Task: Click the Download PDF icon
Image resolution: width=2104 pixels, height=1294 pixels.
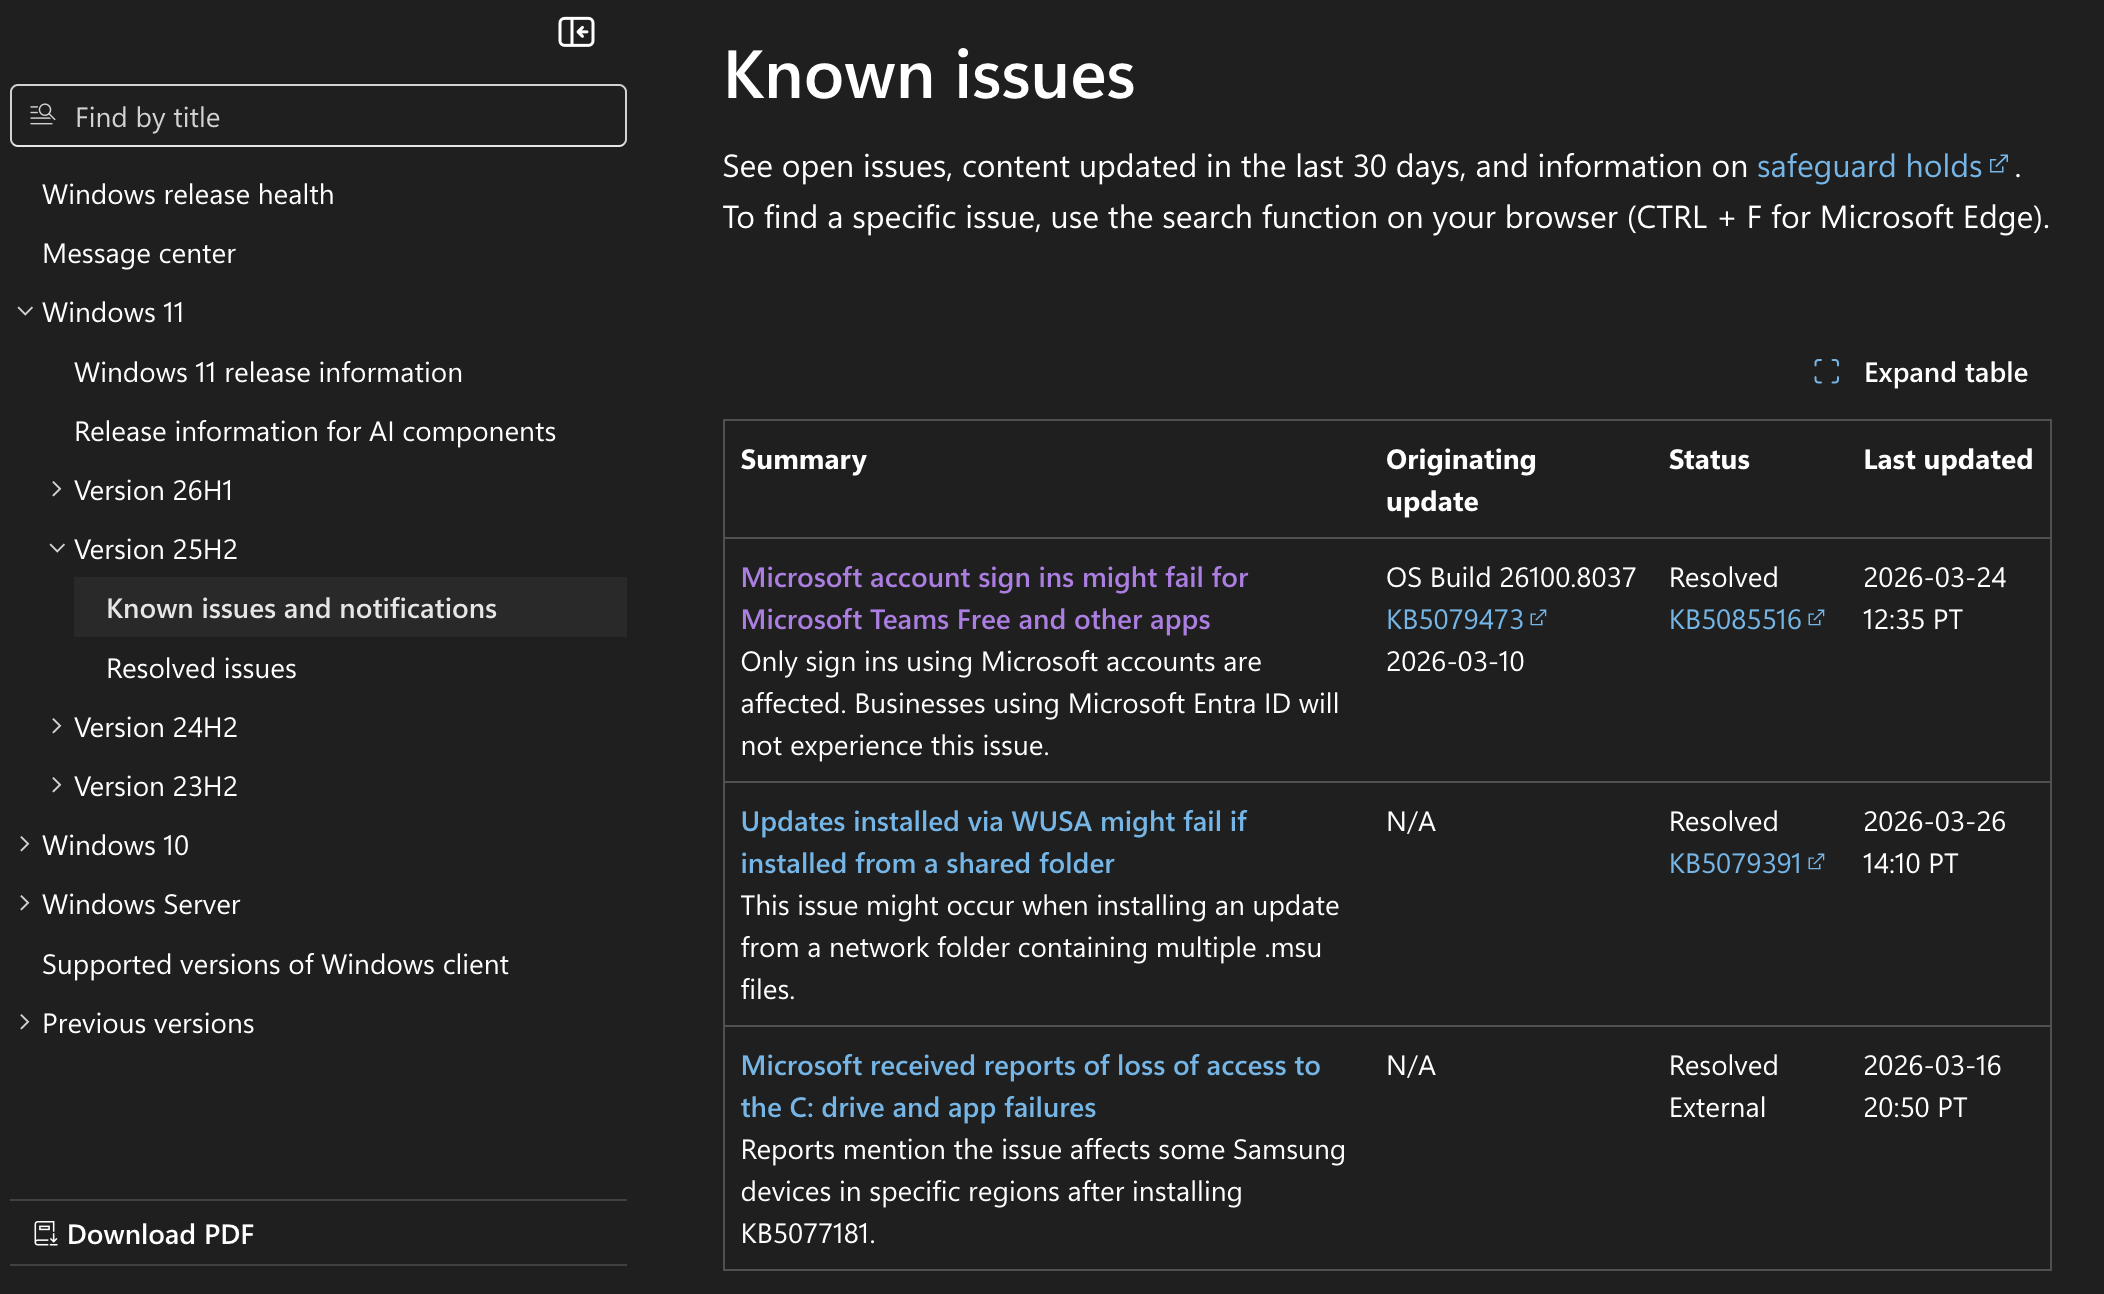Action: 45,1233
